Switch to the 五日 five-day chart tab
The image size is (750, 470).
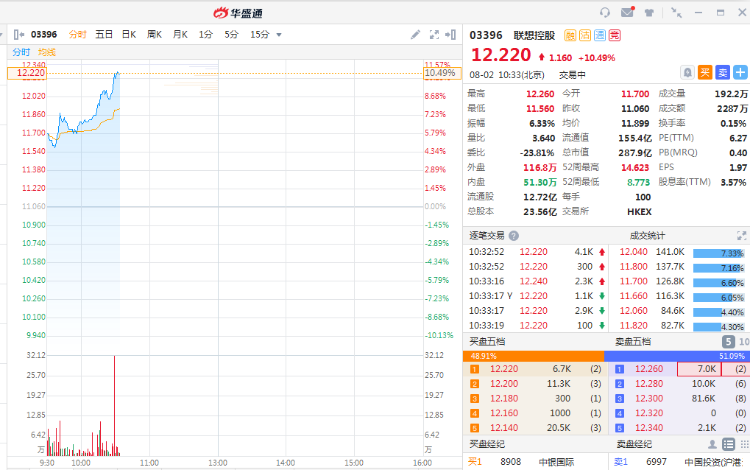[x=104, y=34]
